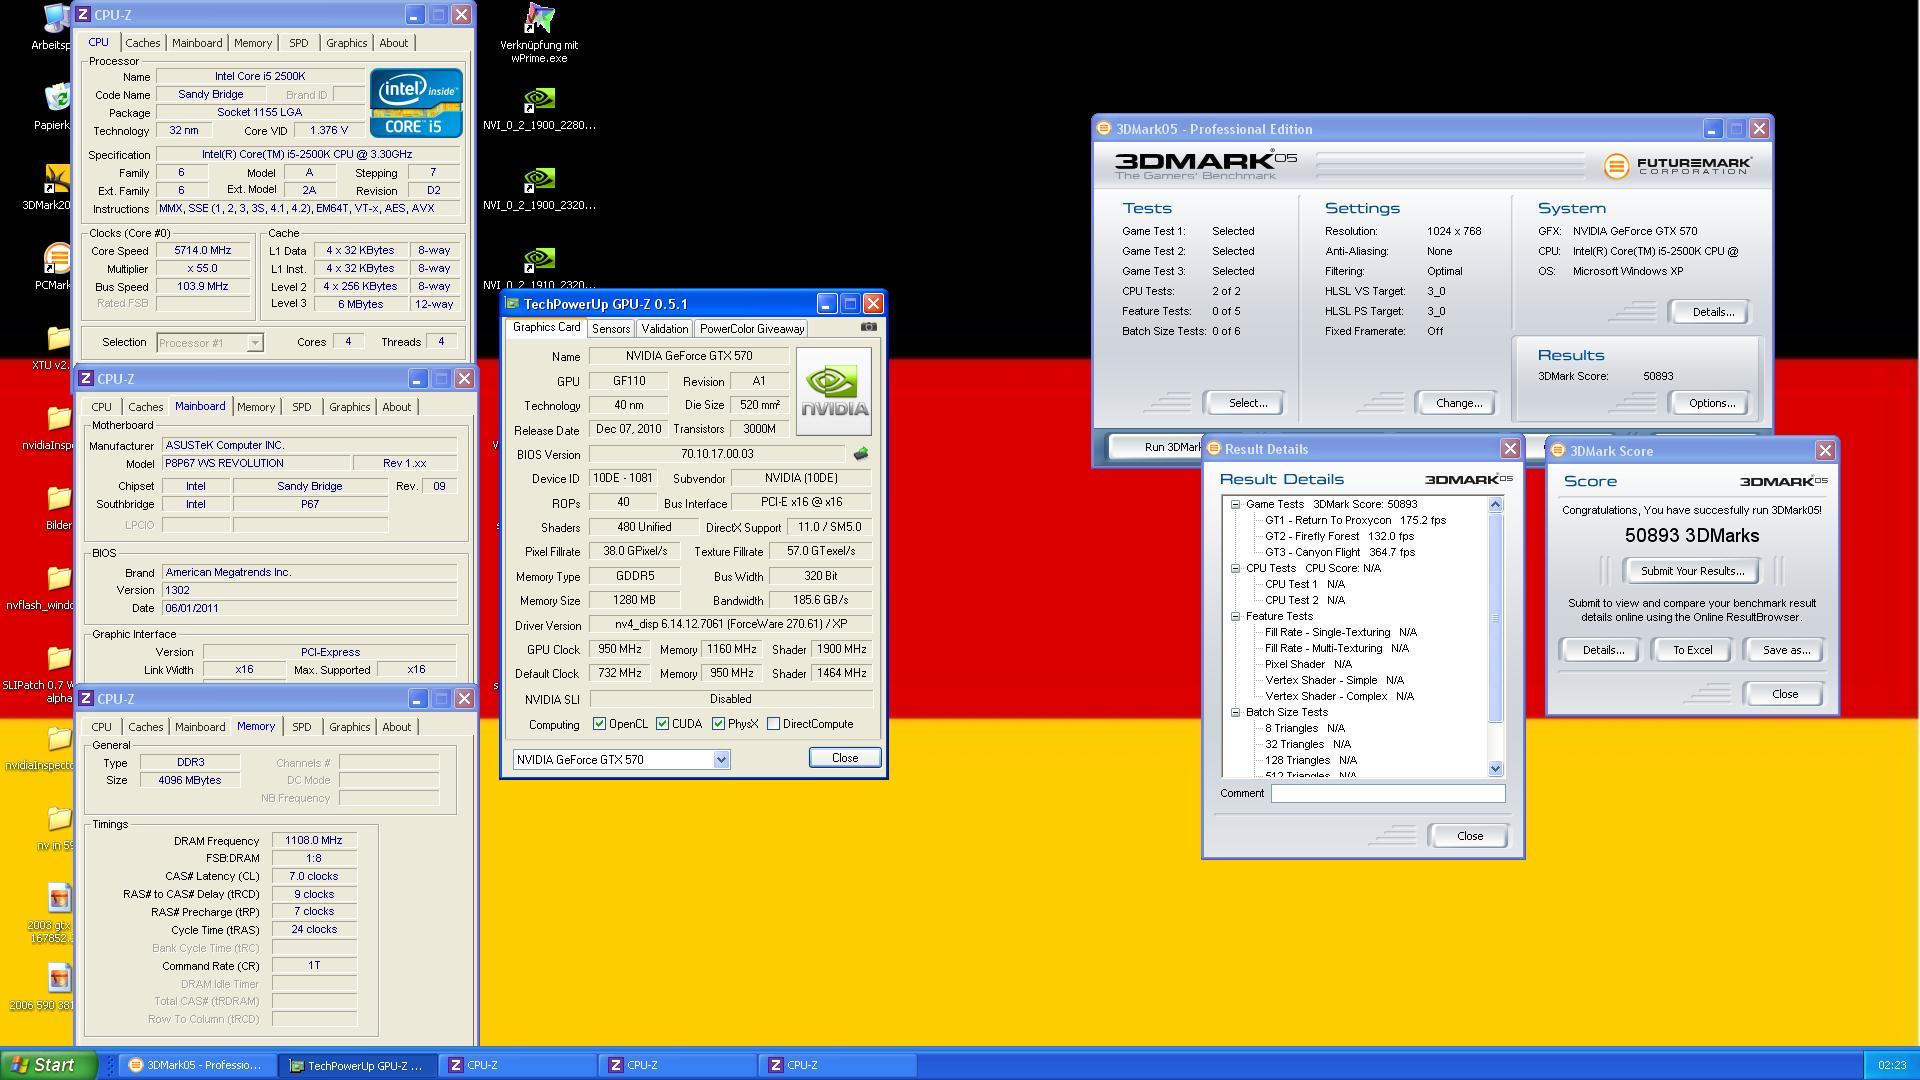Click the scroll down arrow in Result Details
Screen dimensions: 1920x1080
[x=1495, y=769]
